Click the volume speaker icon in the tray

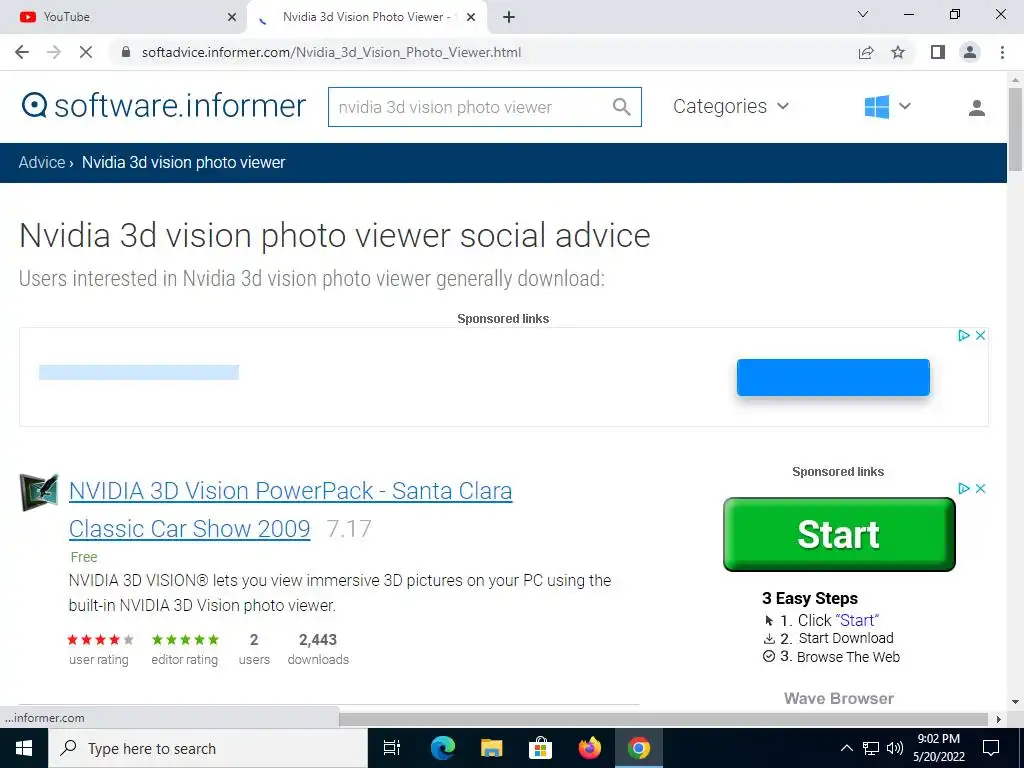pyautogui.click(x=895, y=748)
